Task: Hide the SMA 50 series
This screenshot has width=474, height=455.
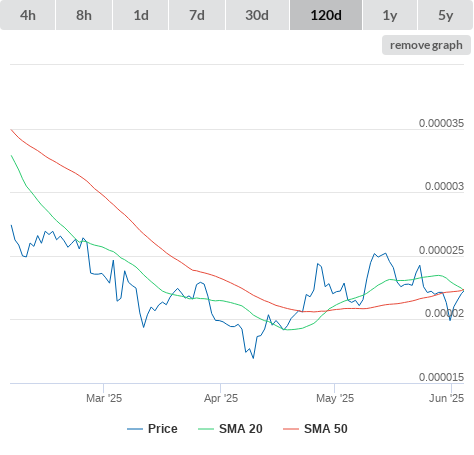Action: 326,429
